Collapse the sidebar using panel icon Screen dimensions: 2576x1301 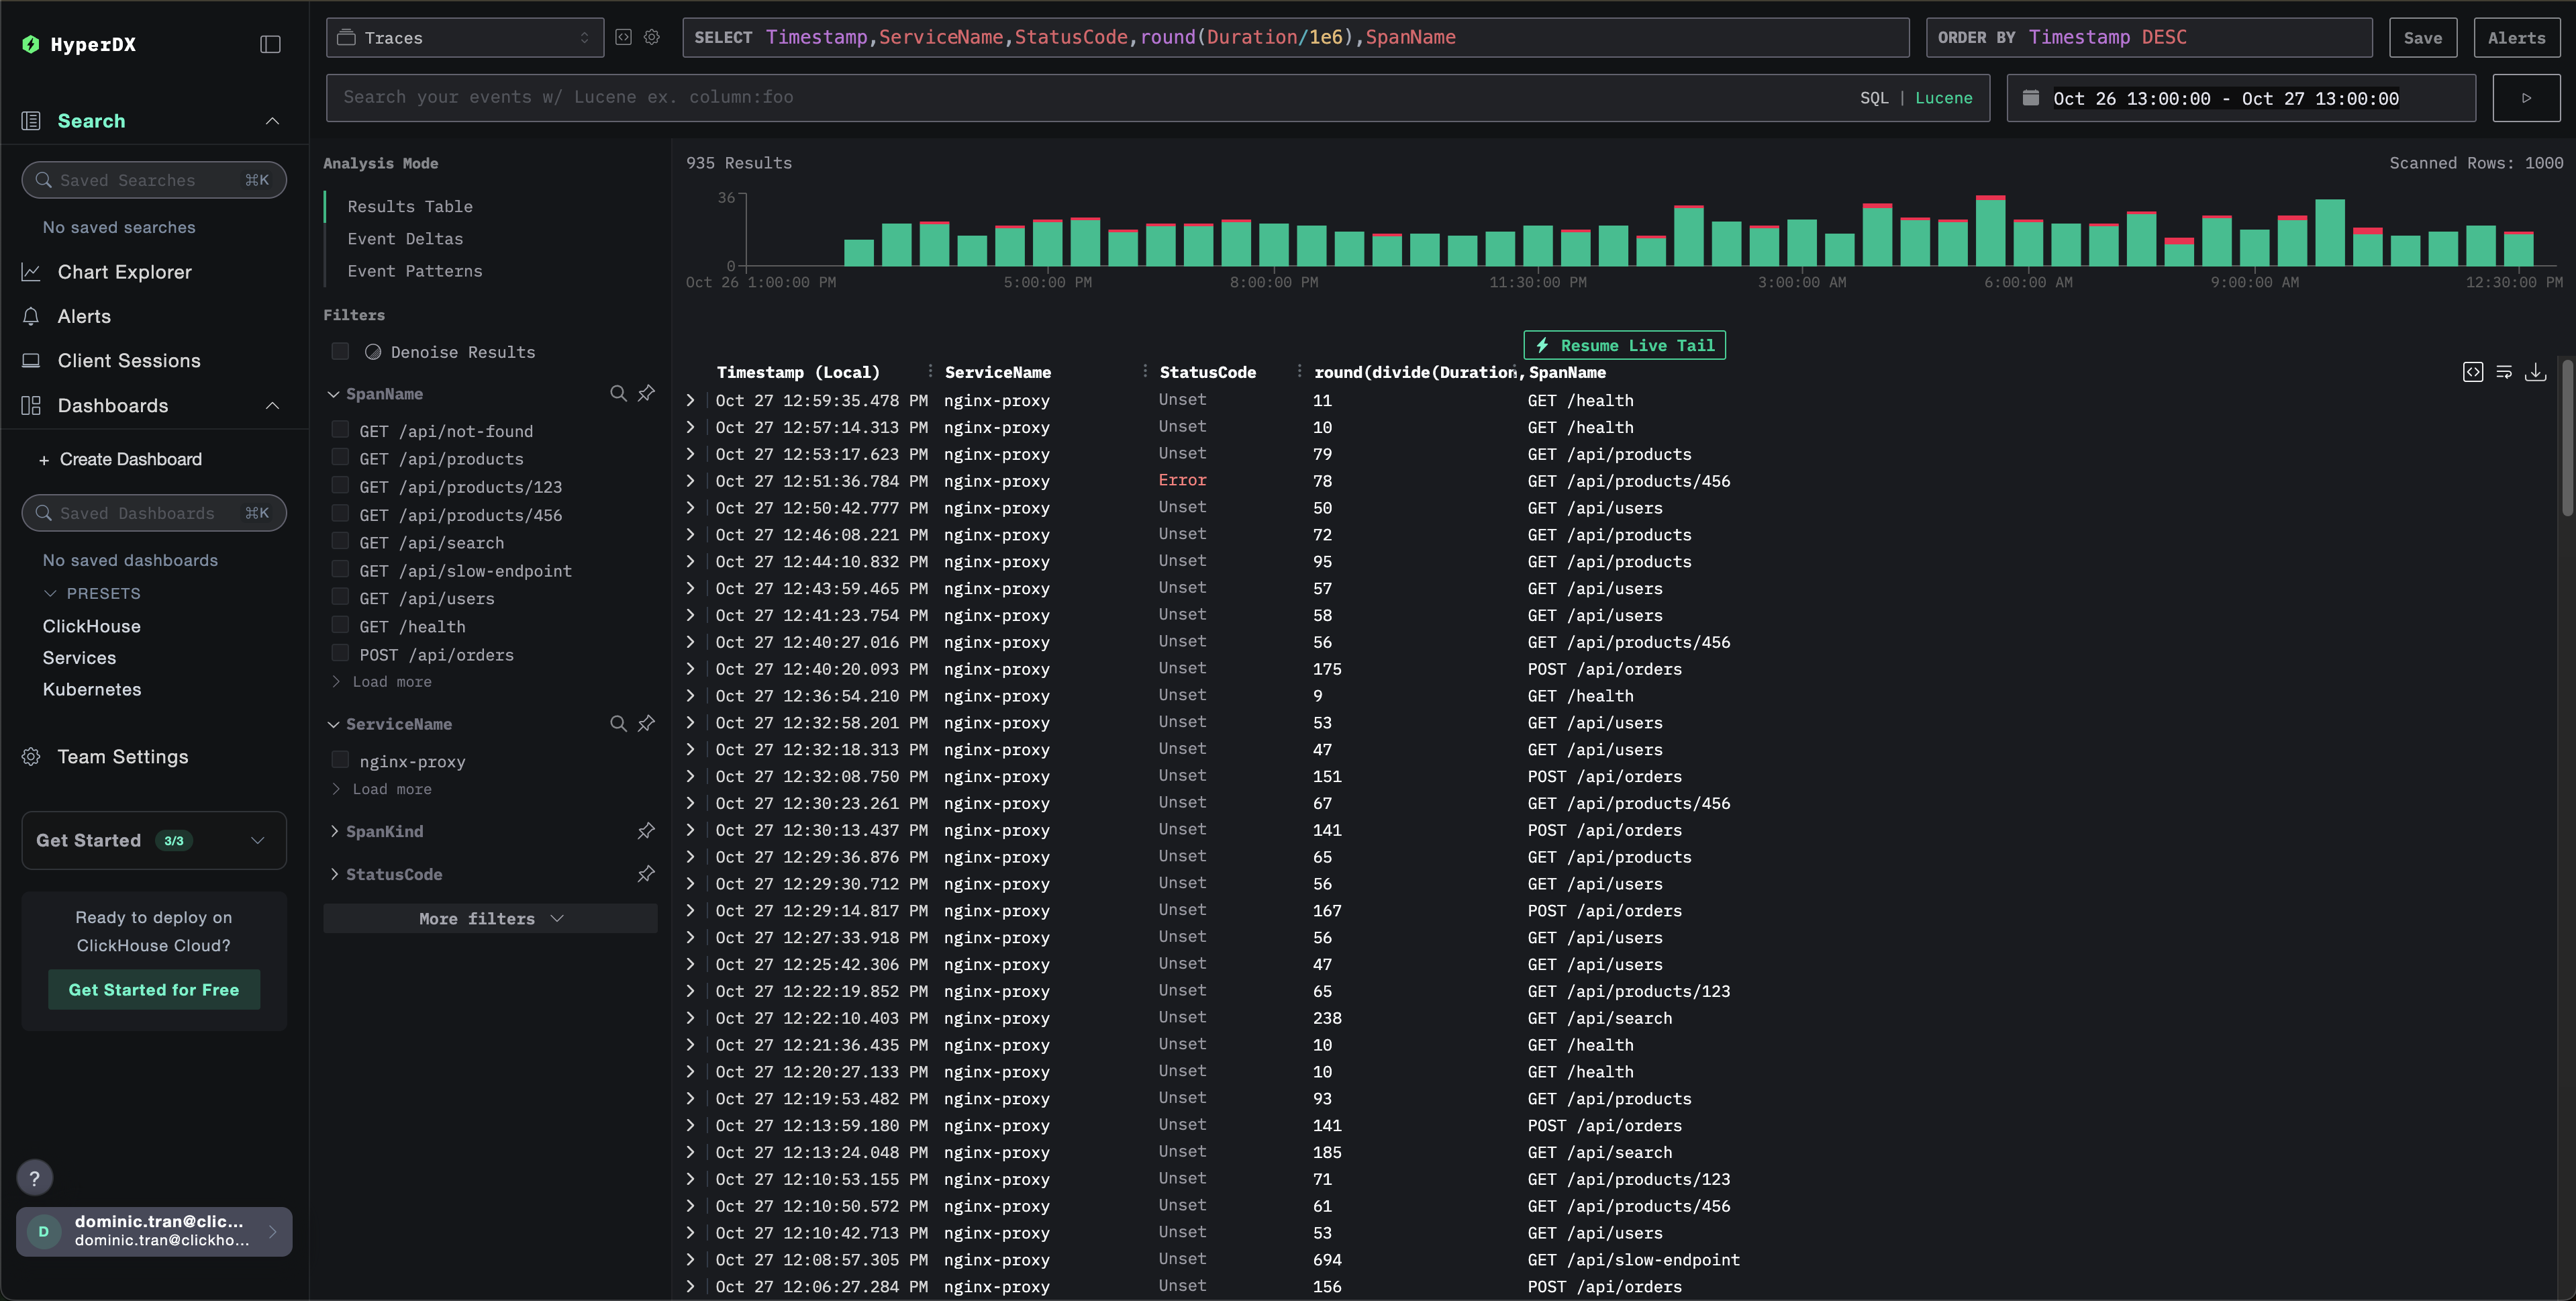pyautogui.click(x=270, y=44)
